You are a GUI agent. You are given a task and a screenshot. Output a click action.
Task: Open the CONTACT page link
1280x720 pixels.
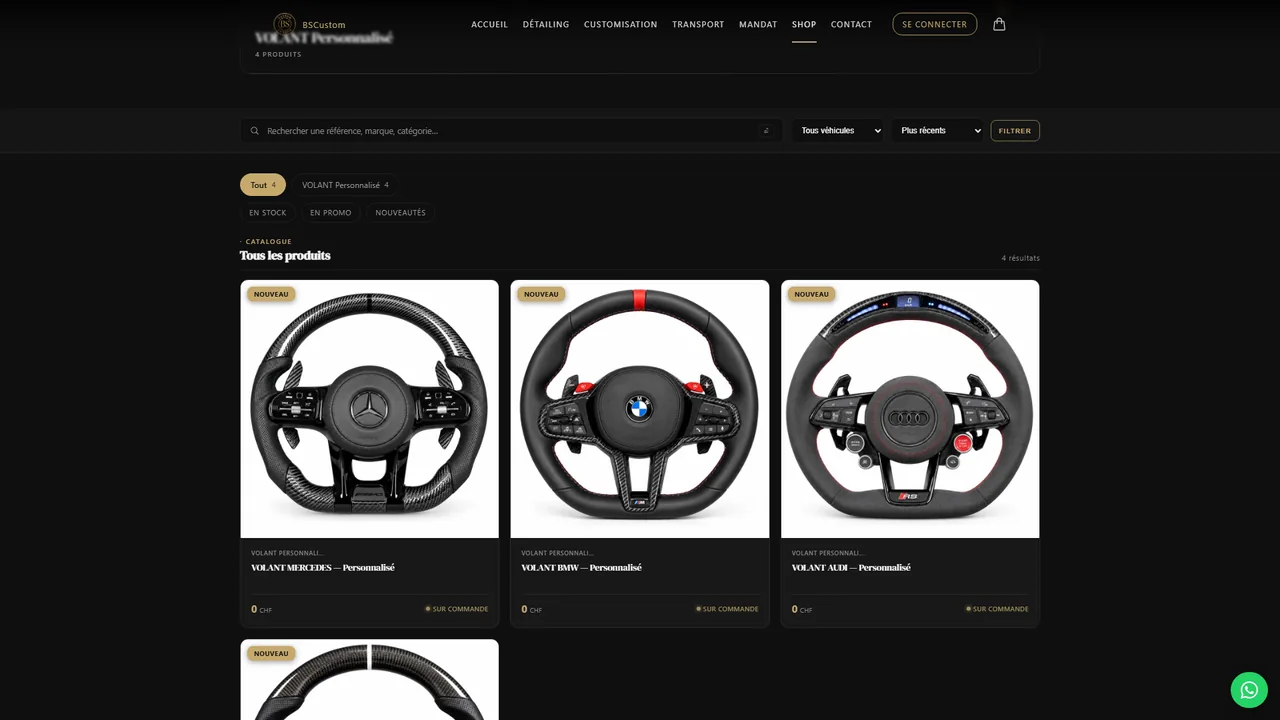click(851, 24)
